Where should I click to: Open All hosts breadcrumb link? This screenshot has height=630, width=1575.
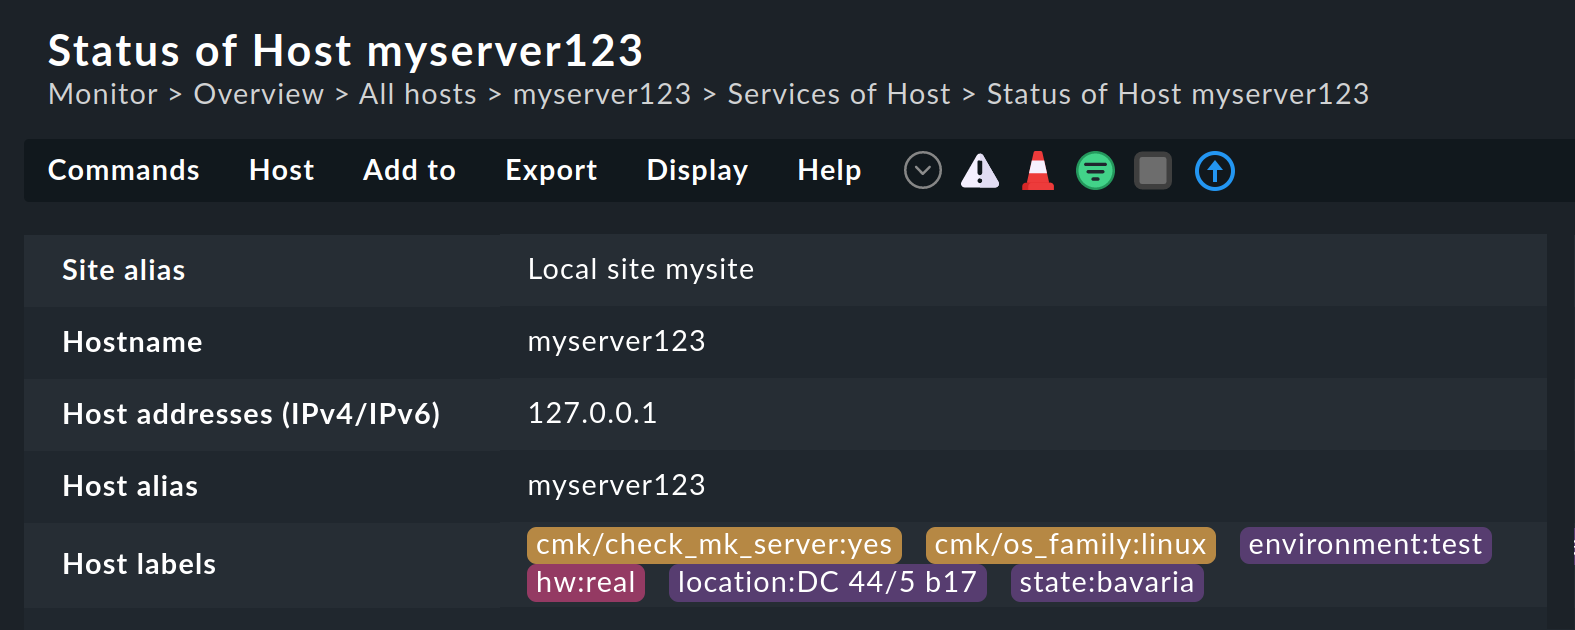pos(418,94)
